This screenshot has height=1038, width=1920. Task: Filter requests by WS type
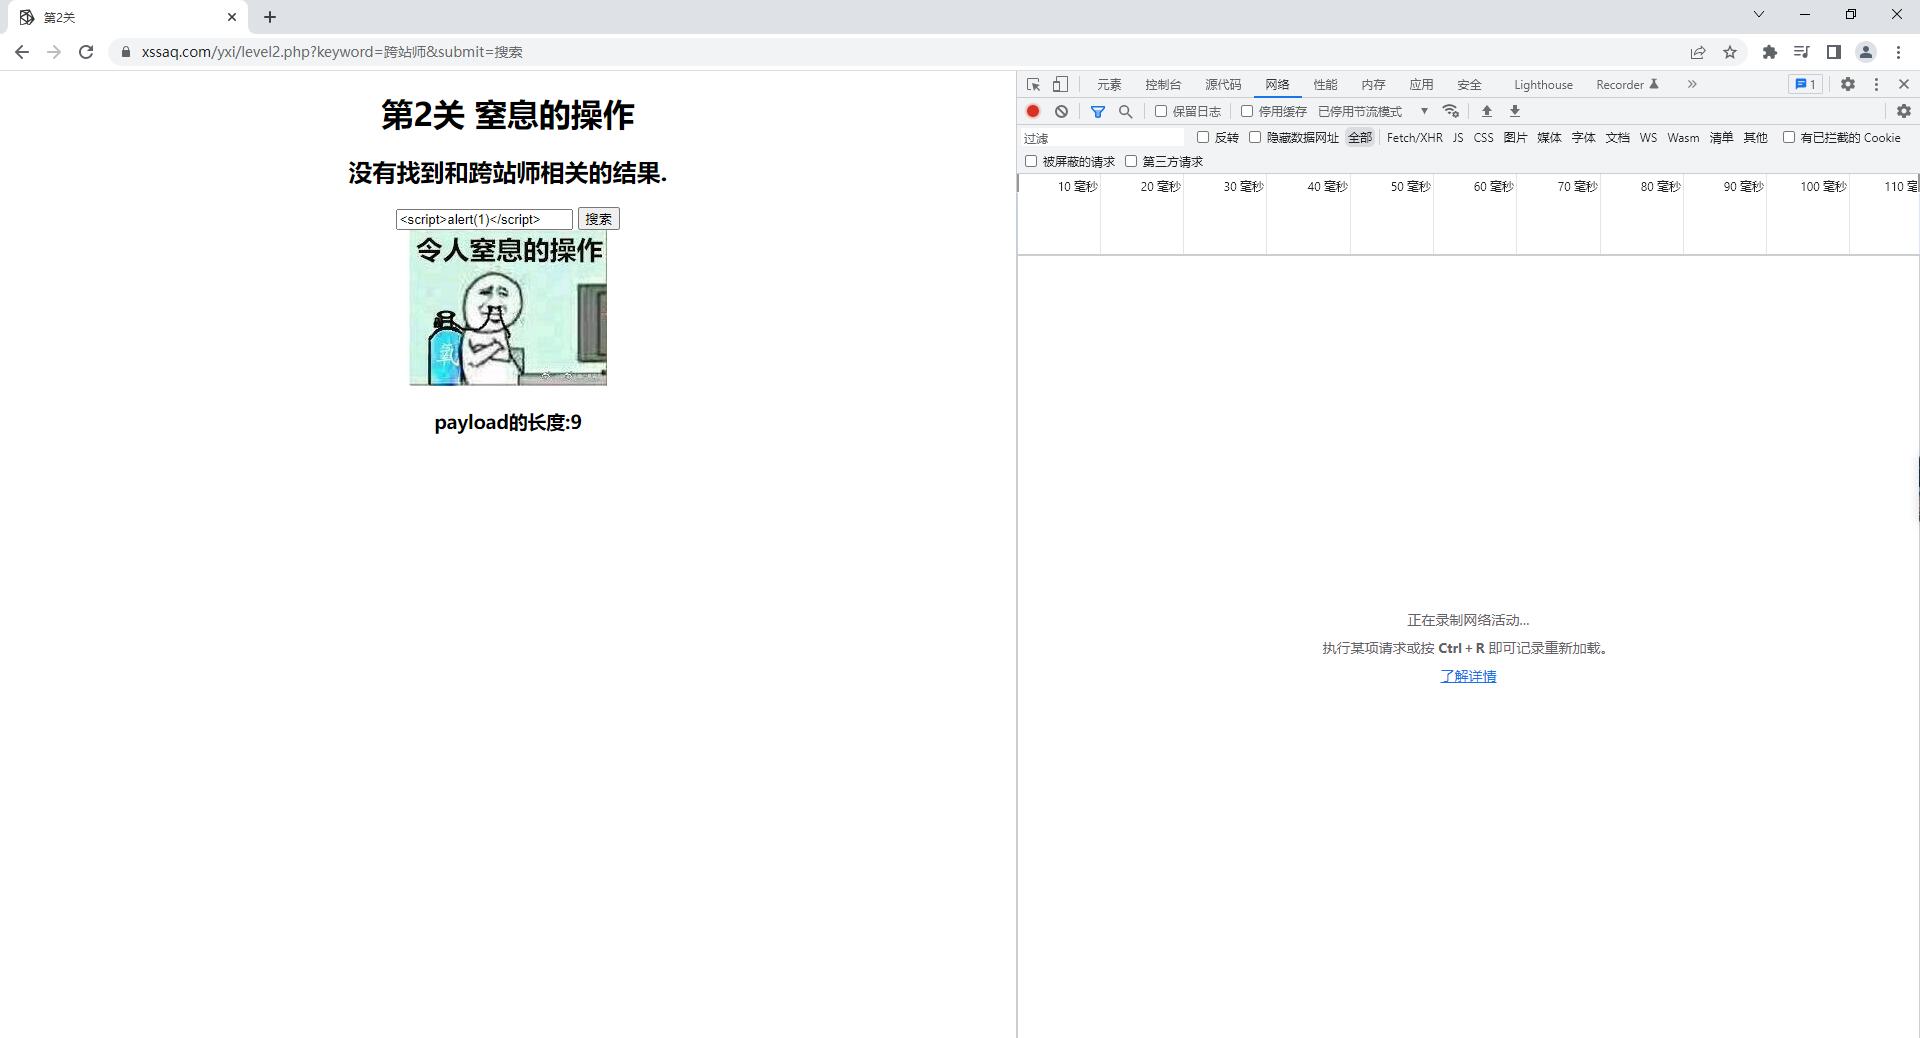pyautogui.click(x=1648, y=138)
